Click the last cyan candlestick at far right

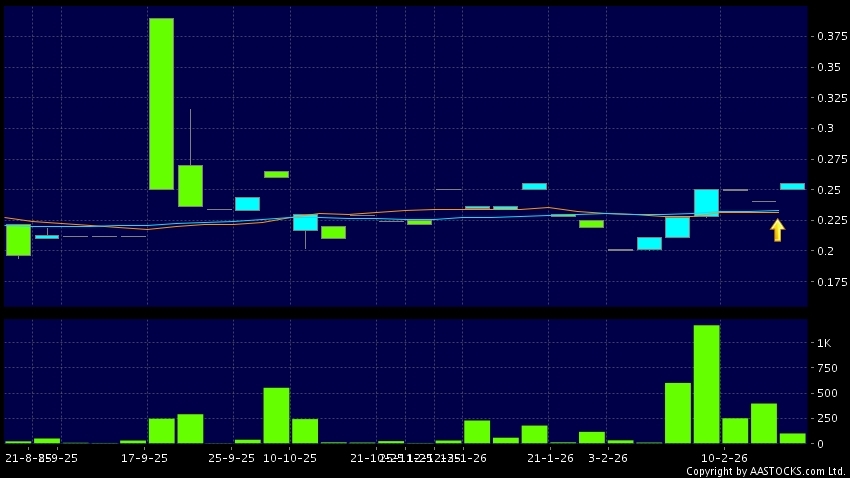point(792,186)
